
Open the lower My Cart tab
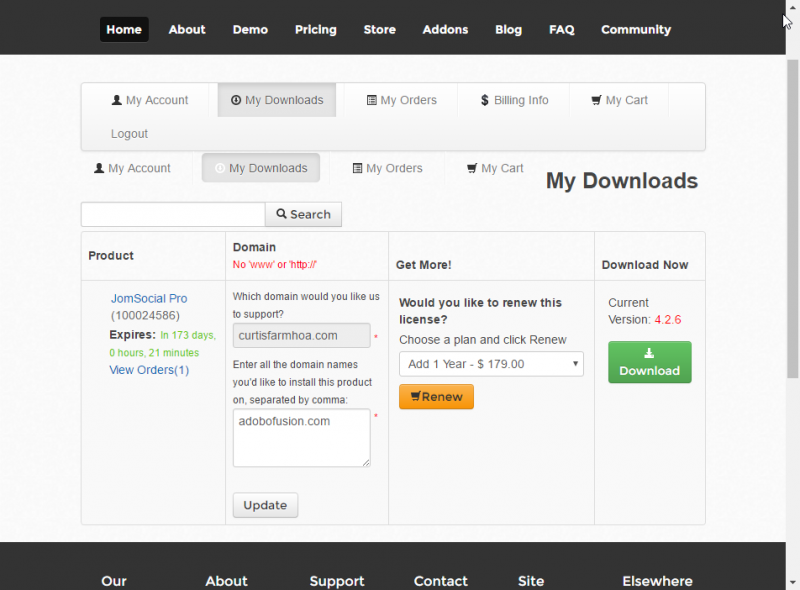click(495, 168)
